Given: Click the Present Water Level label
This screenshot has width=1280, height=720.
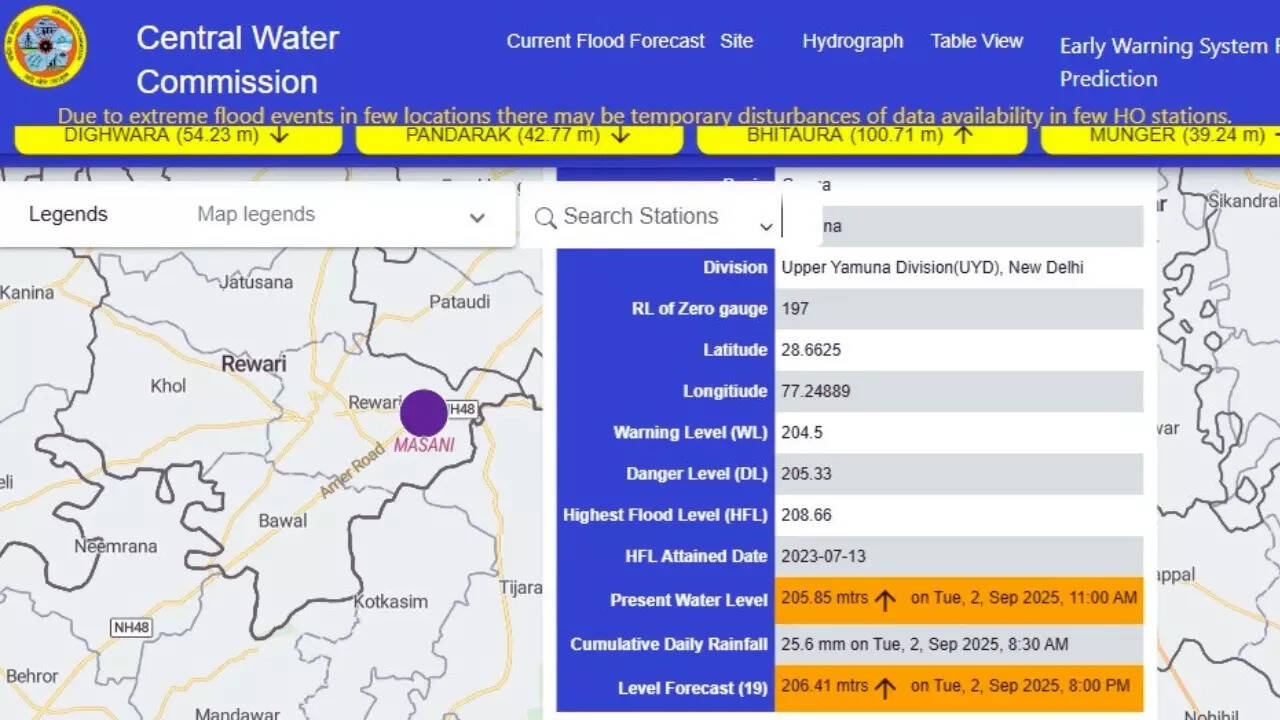Looking at the screenshot, I should point(689,600).
